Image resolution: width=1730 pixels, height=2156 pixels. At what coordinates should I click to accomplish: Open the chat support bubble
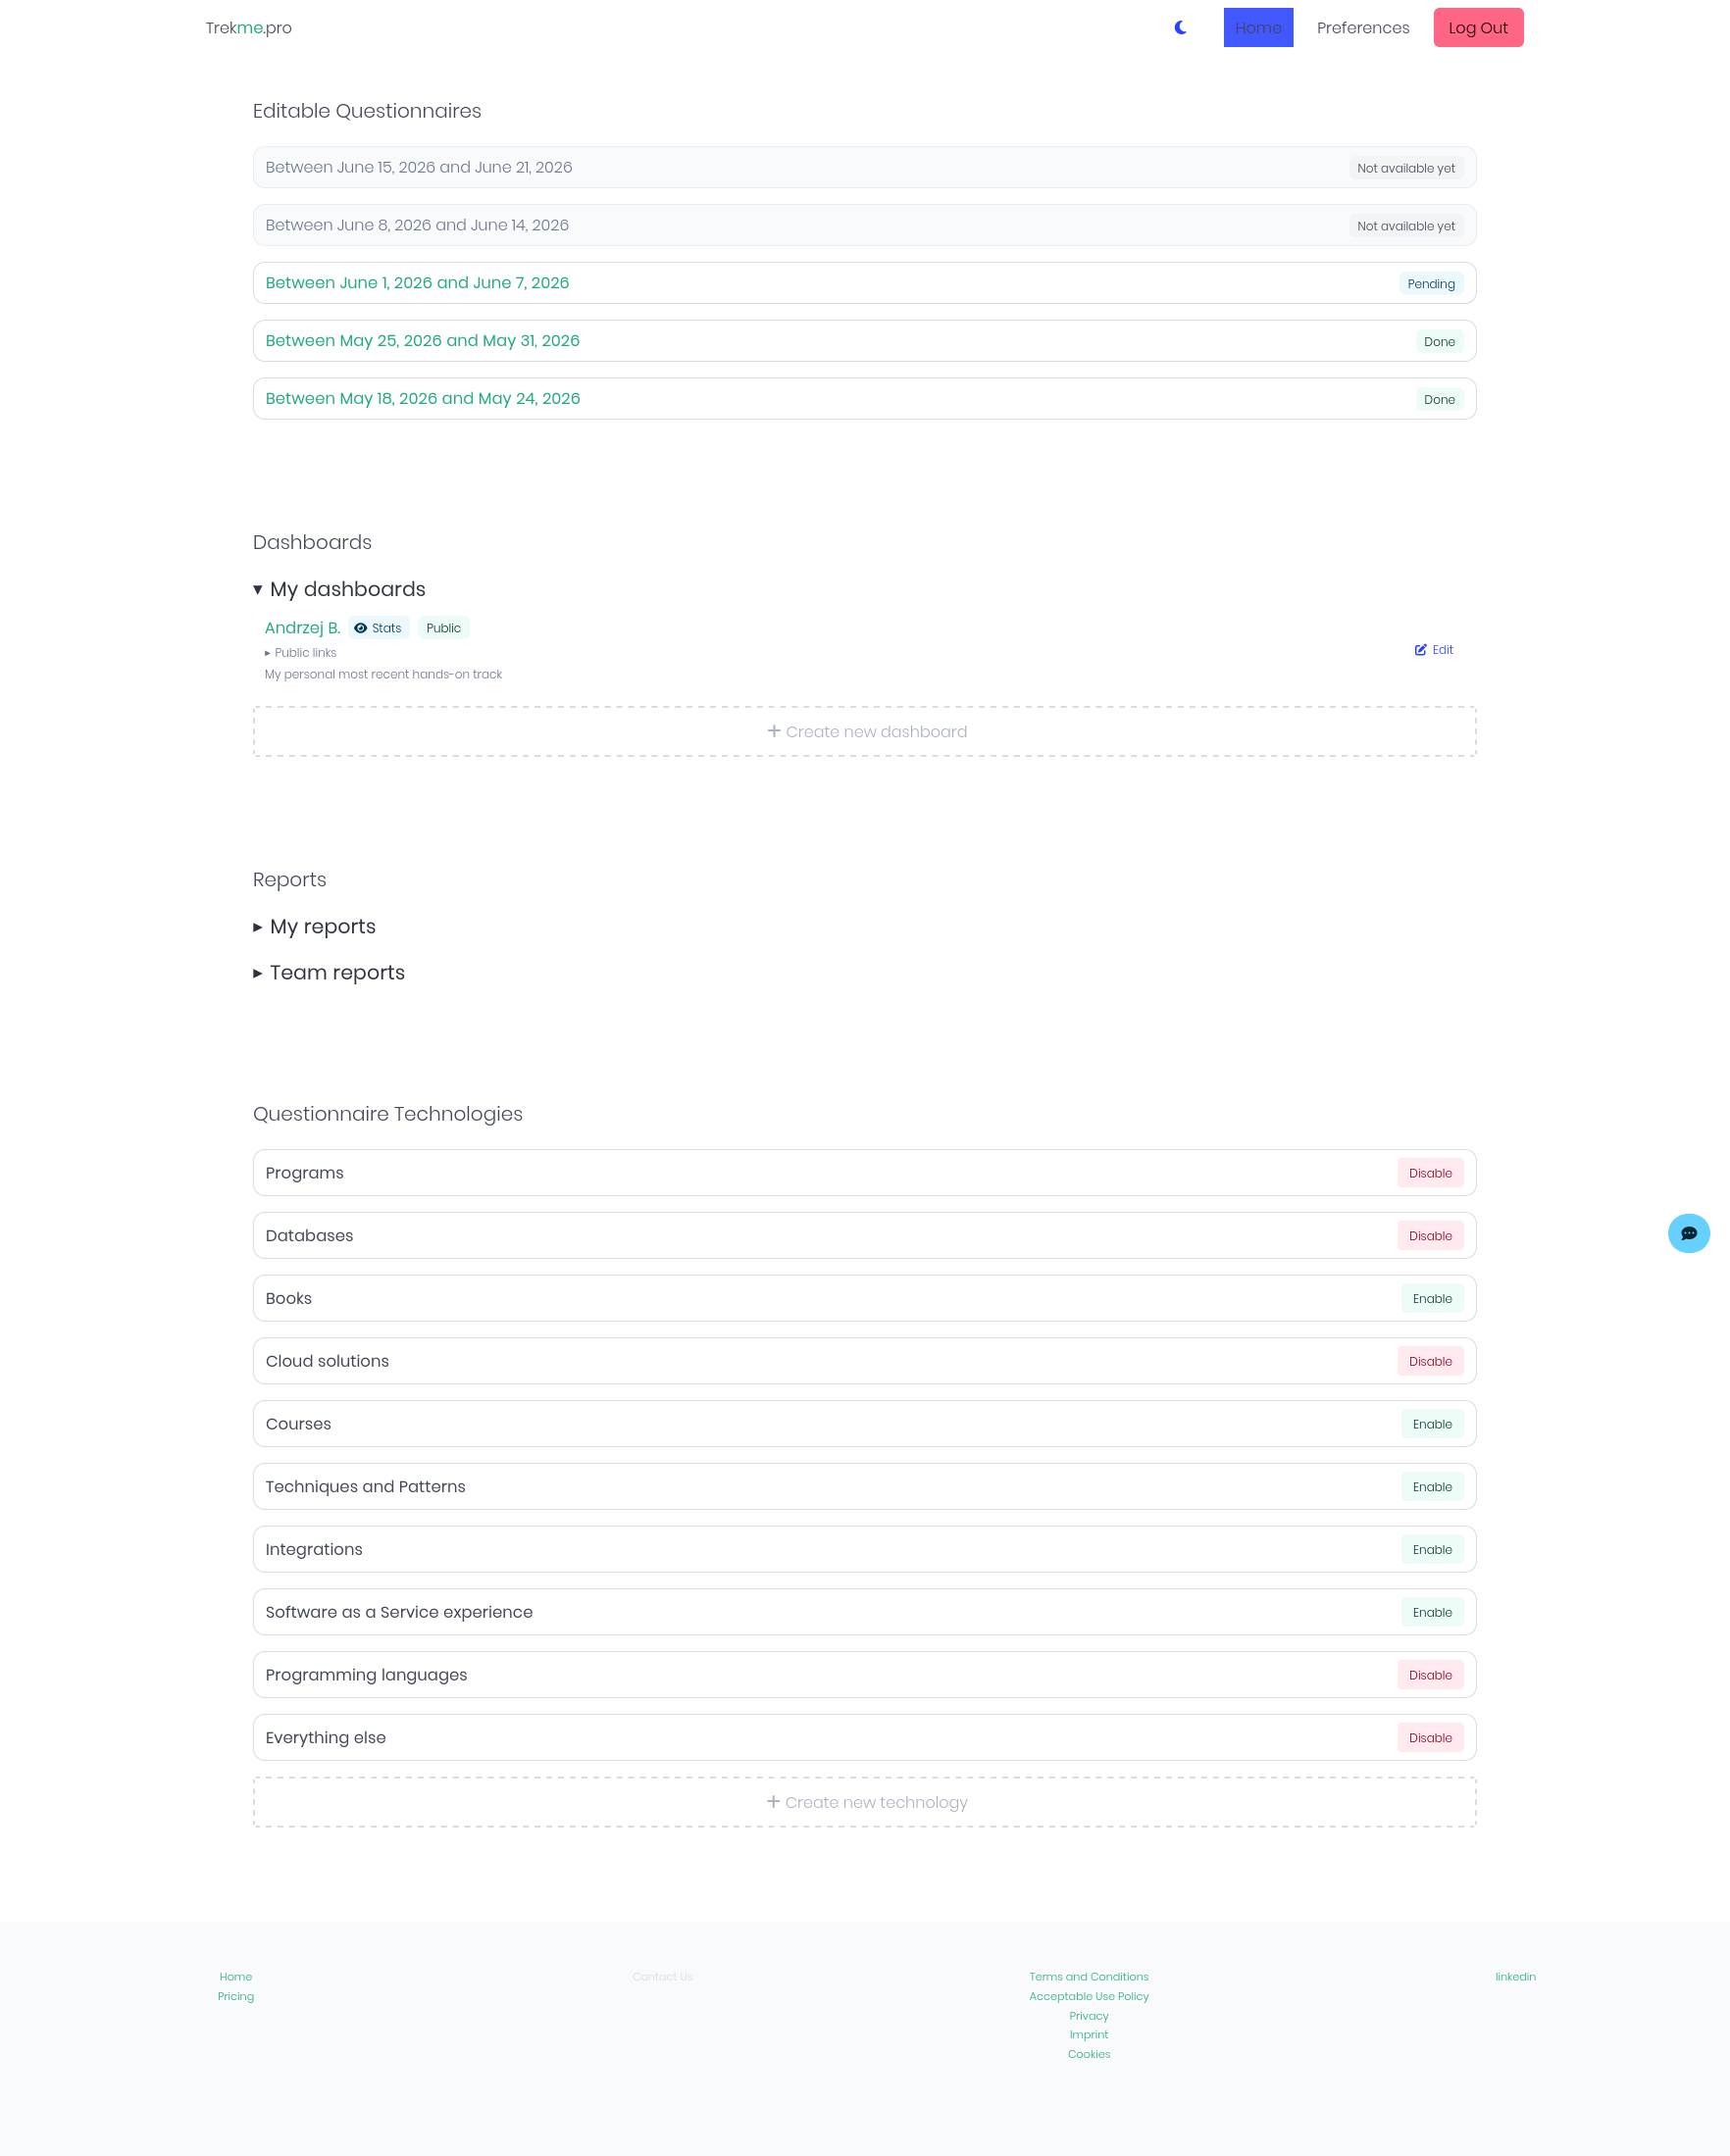point(1688,1233)
